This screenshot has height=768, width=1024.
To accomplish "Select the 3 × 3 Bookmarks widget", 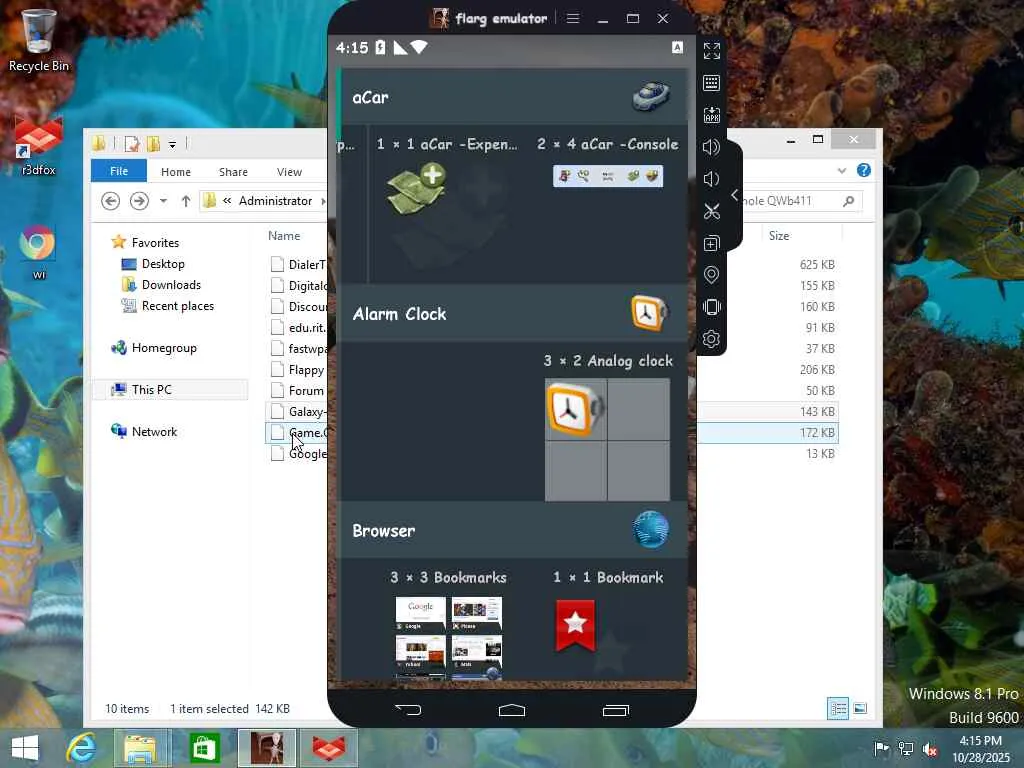I will 449,638.
